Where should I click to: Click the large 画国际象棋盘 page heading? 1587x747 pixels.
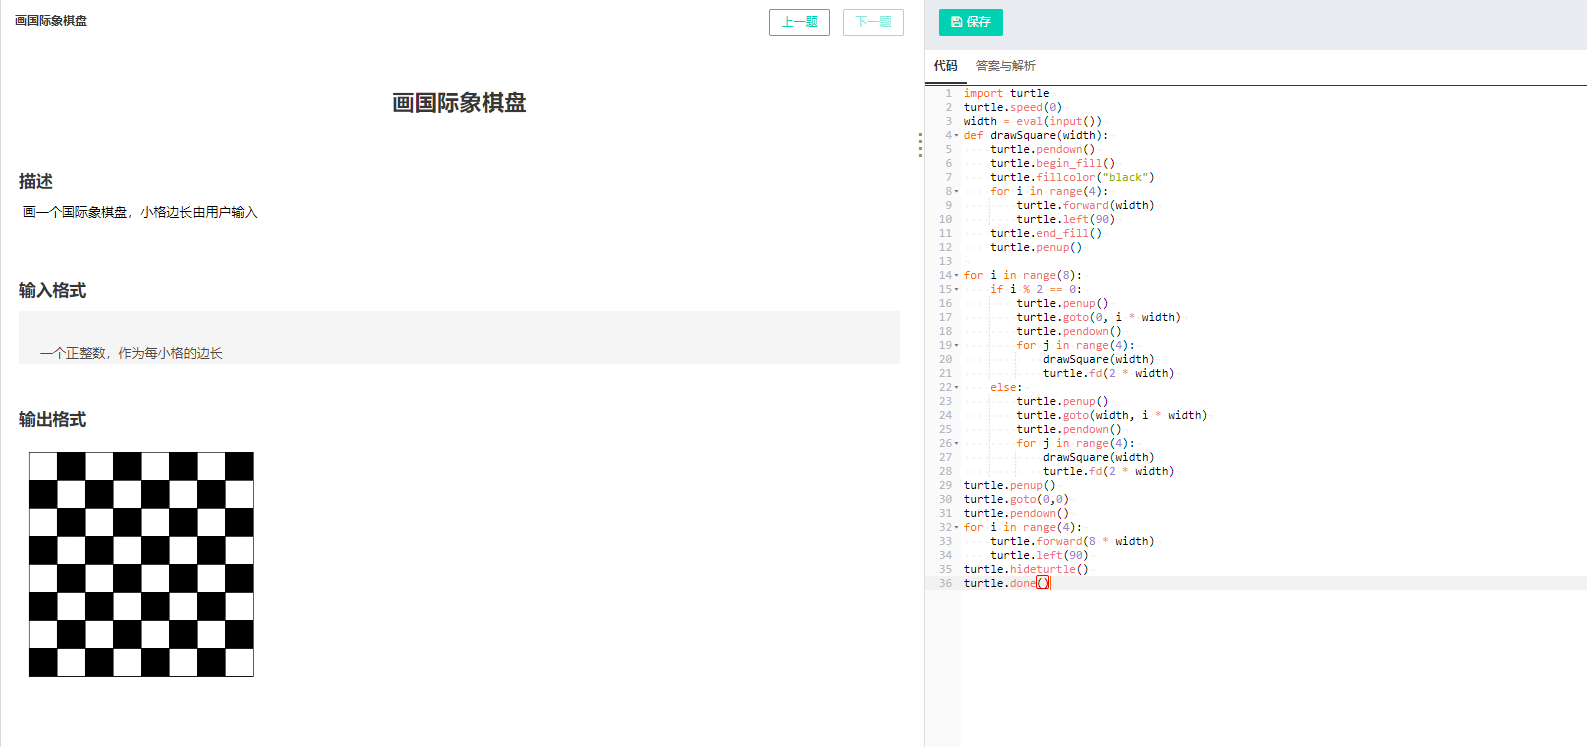tap(459, 103)
